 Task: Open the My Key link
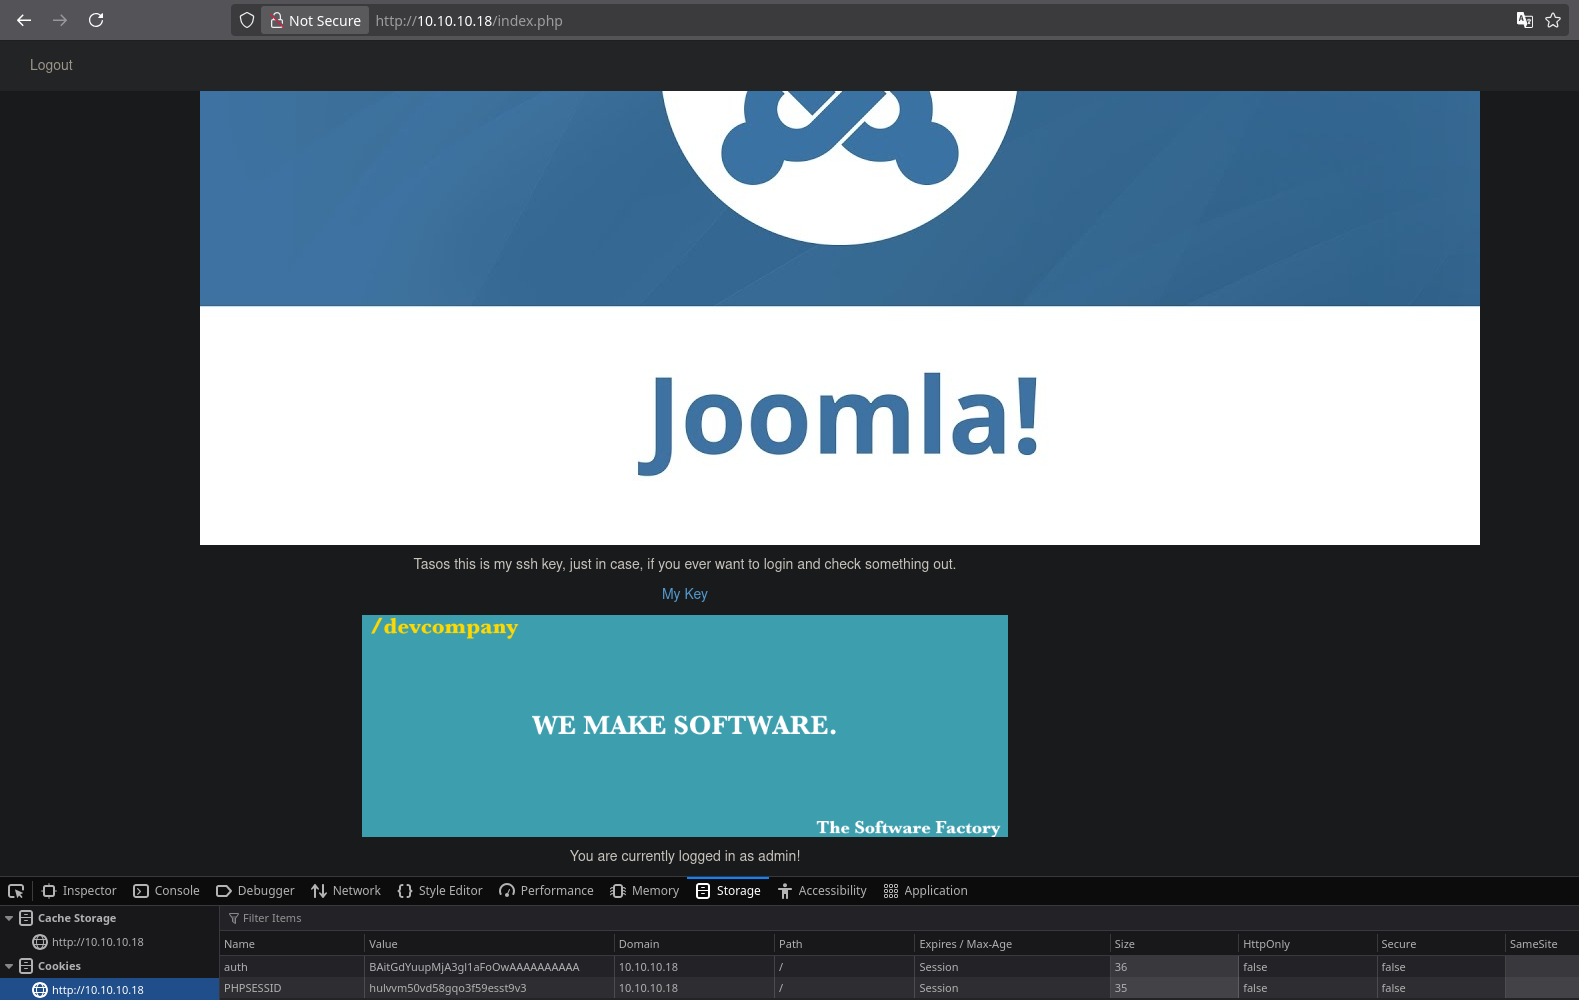point(685,594)
